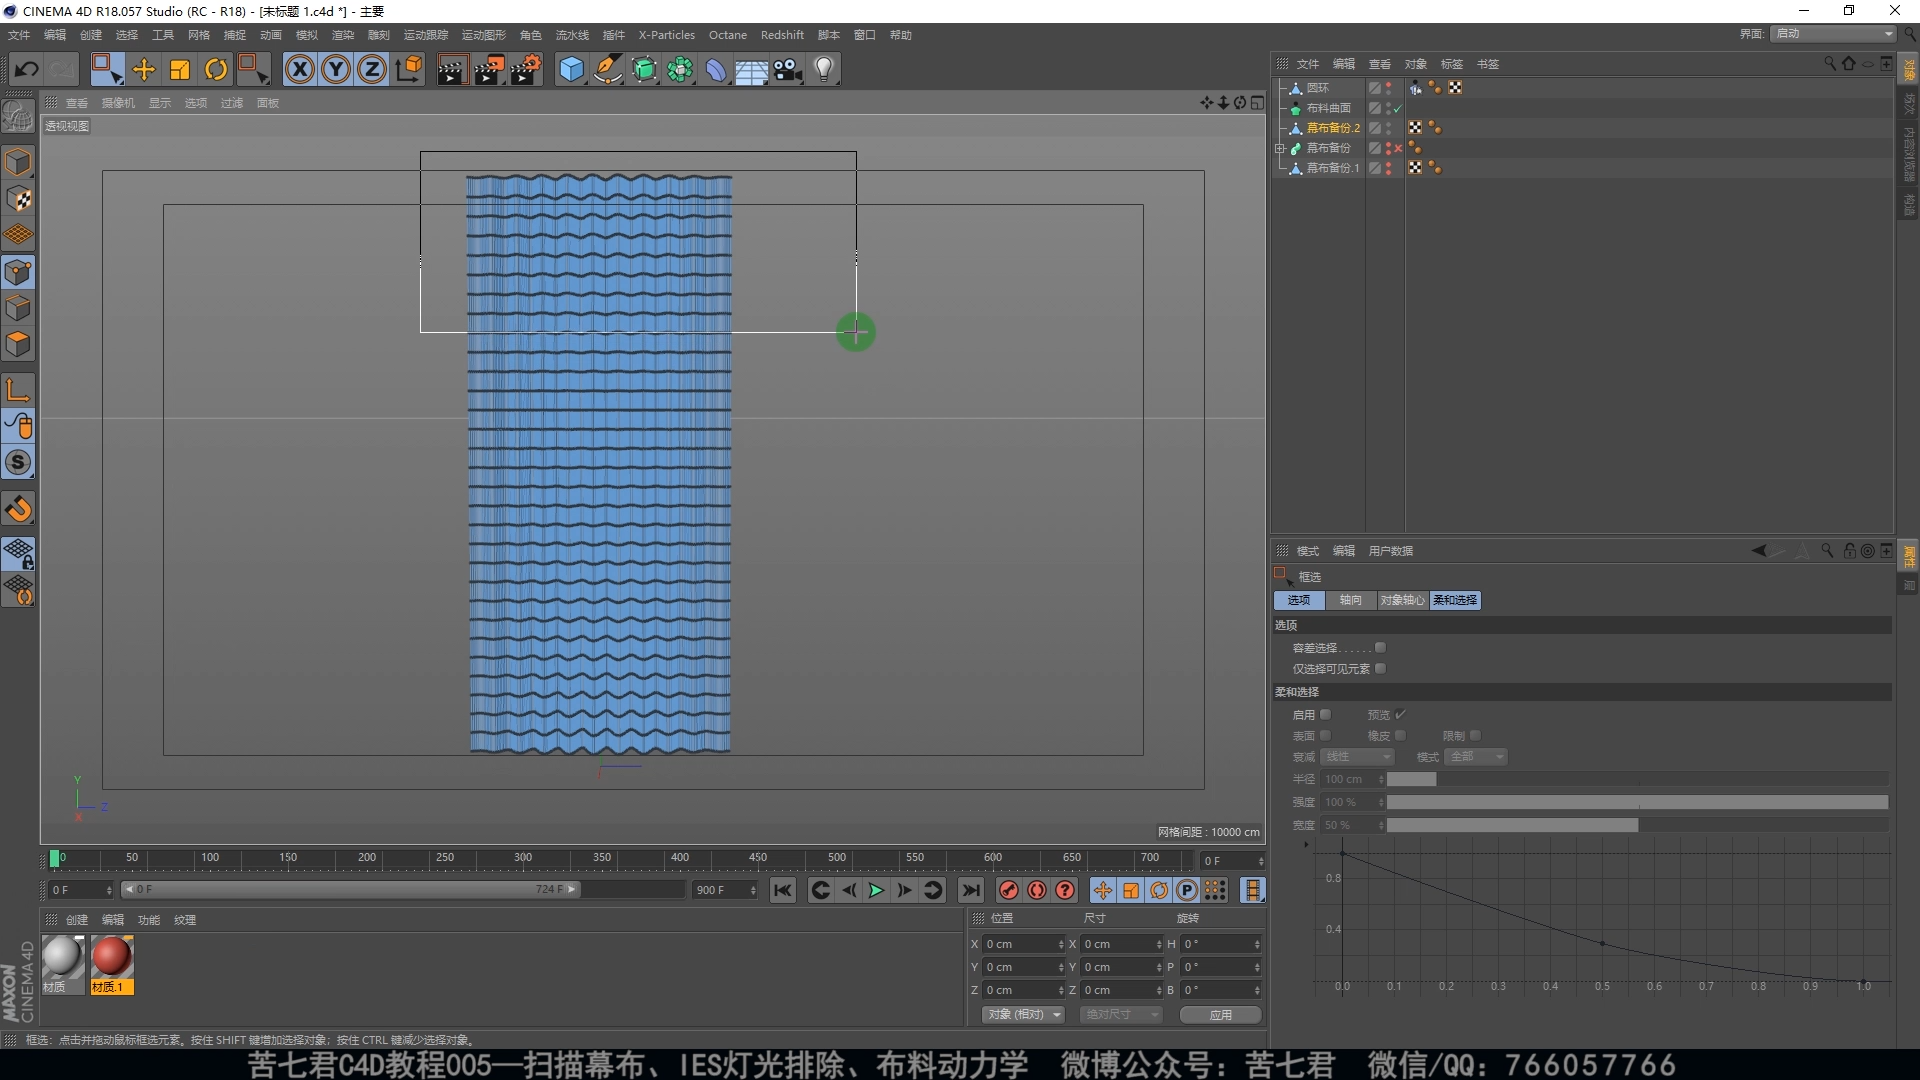Select the Move tool icon

[144, 69]
